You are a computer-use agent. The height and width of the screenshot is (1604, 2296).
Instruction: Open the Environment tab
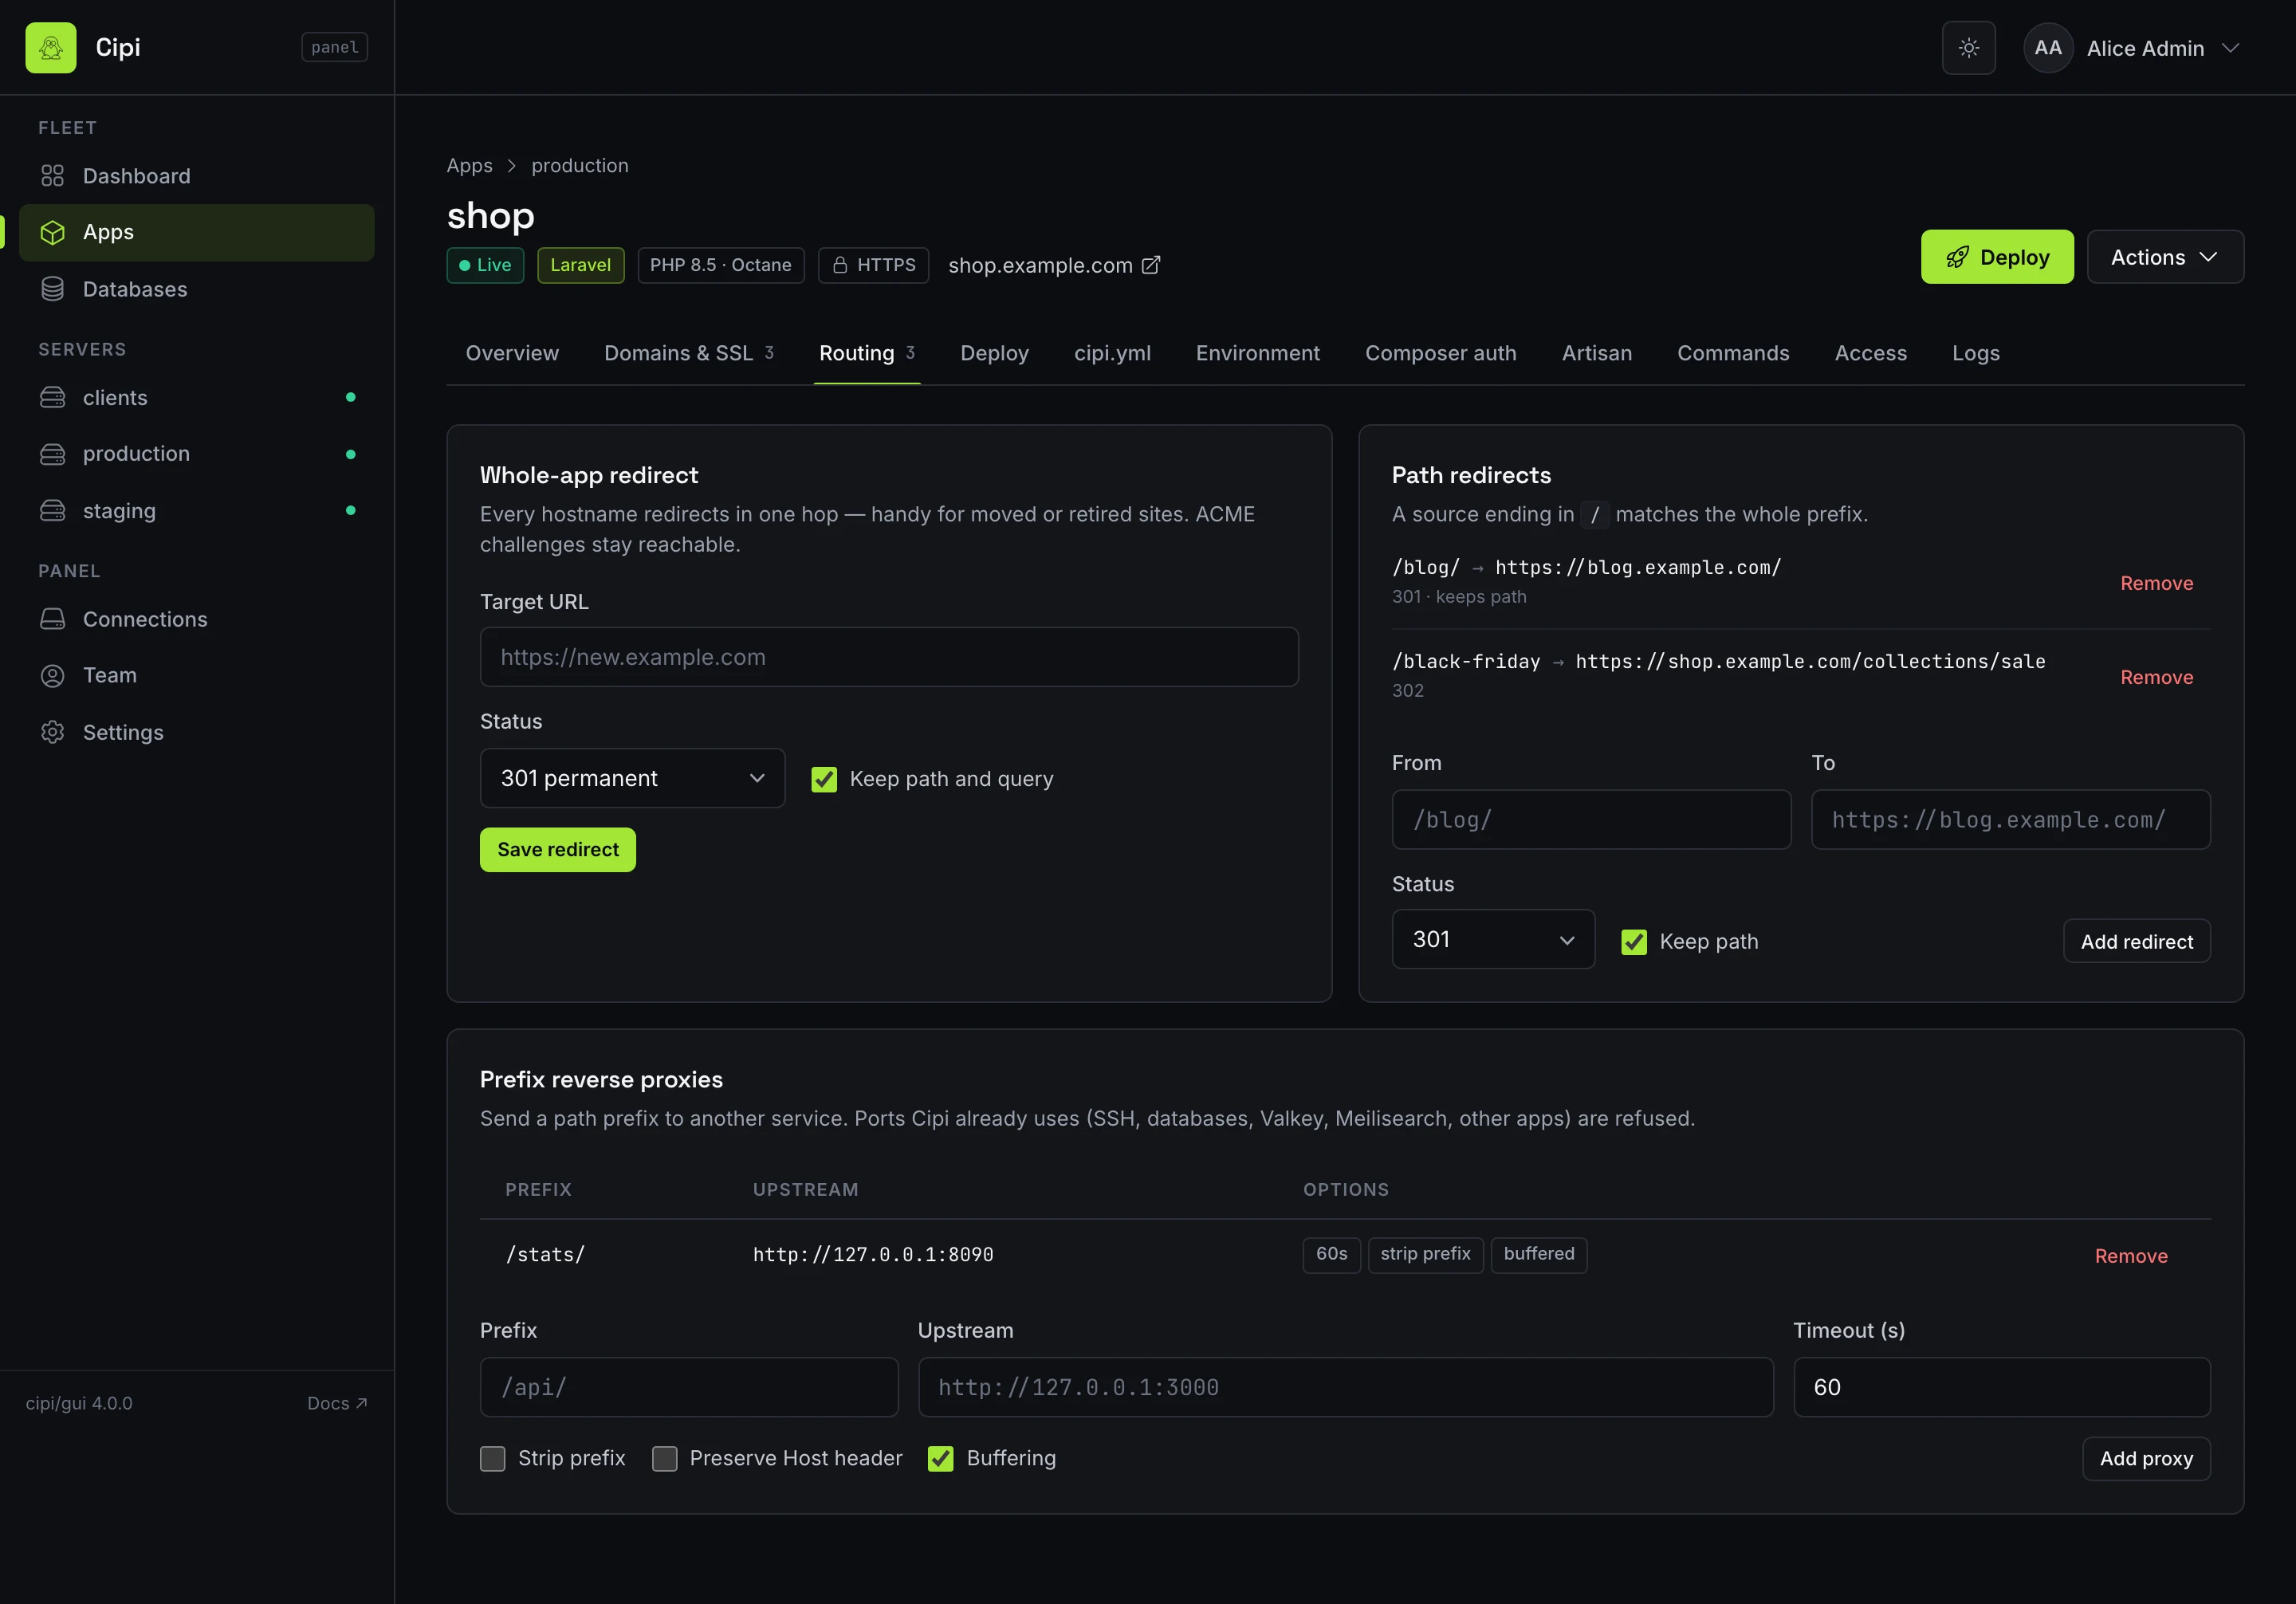click(1257, 353)
